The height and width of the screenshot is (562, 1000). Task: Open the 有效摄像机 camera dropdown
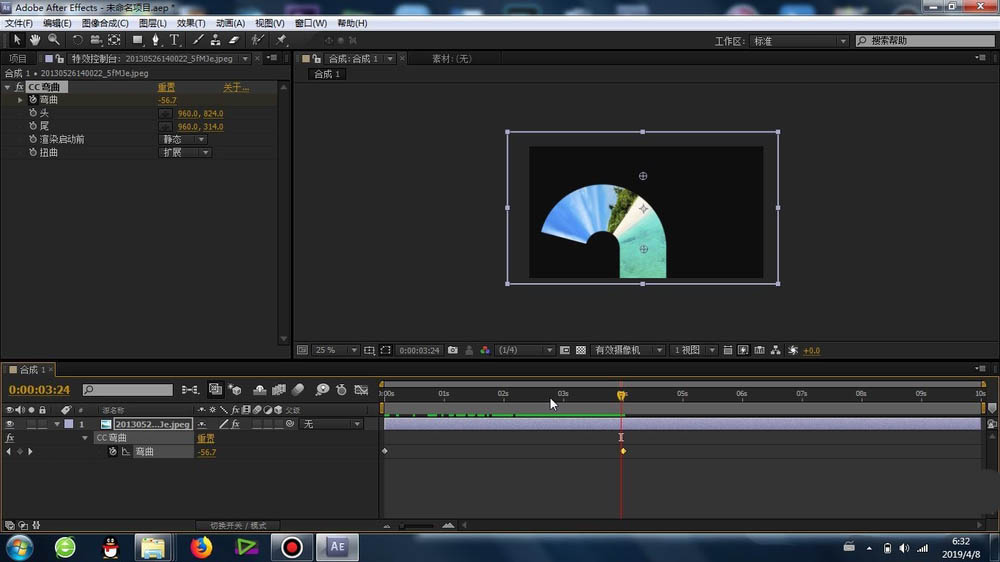[x=629, y=351]
